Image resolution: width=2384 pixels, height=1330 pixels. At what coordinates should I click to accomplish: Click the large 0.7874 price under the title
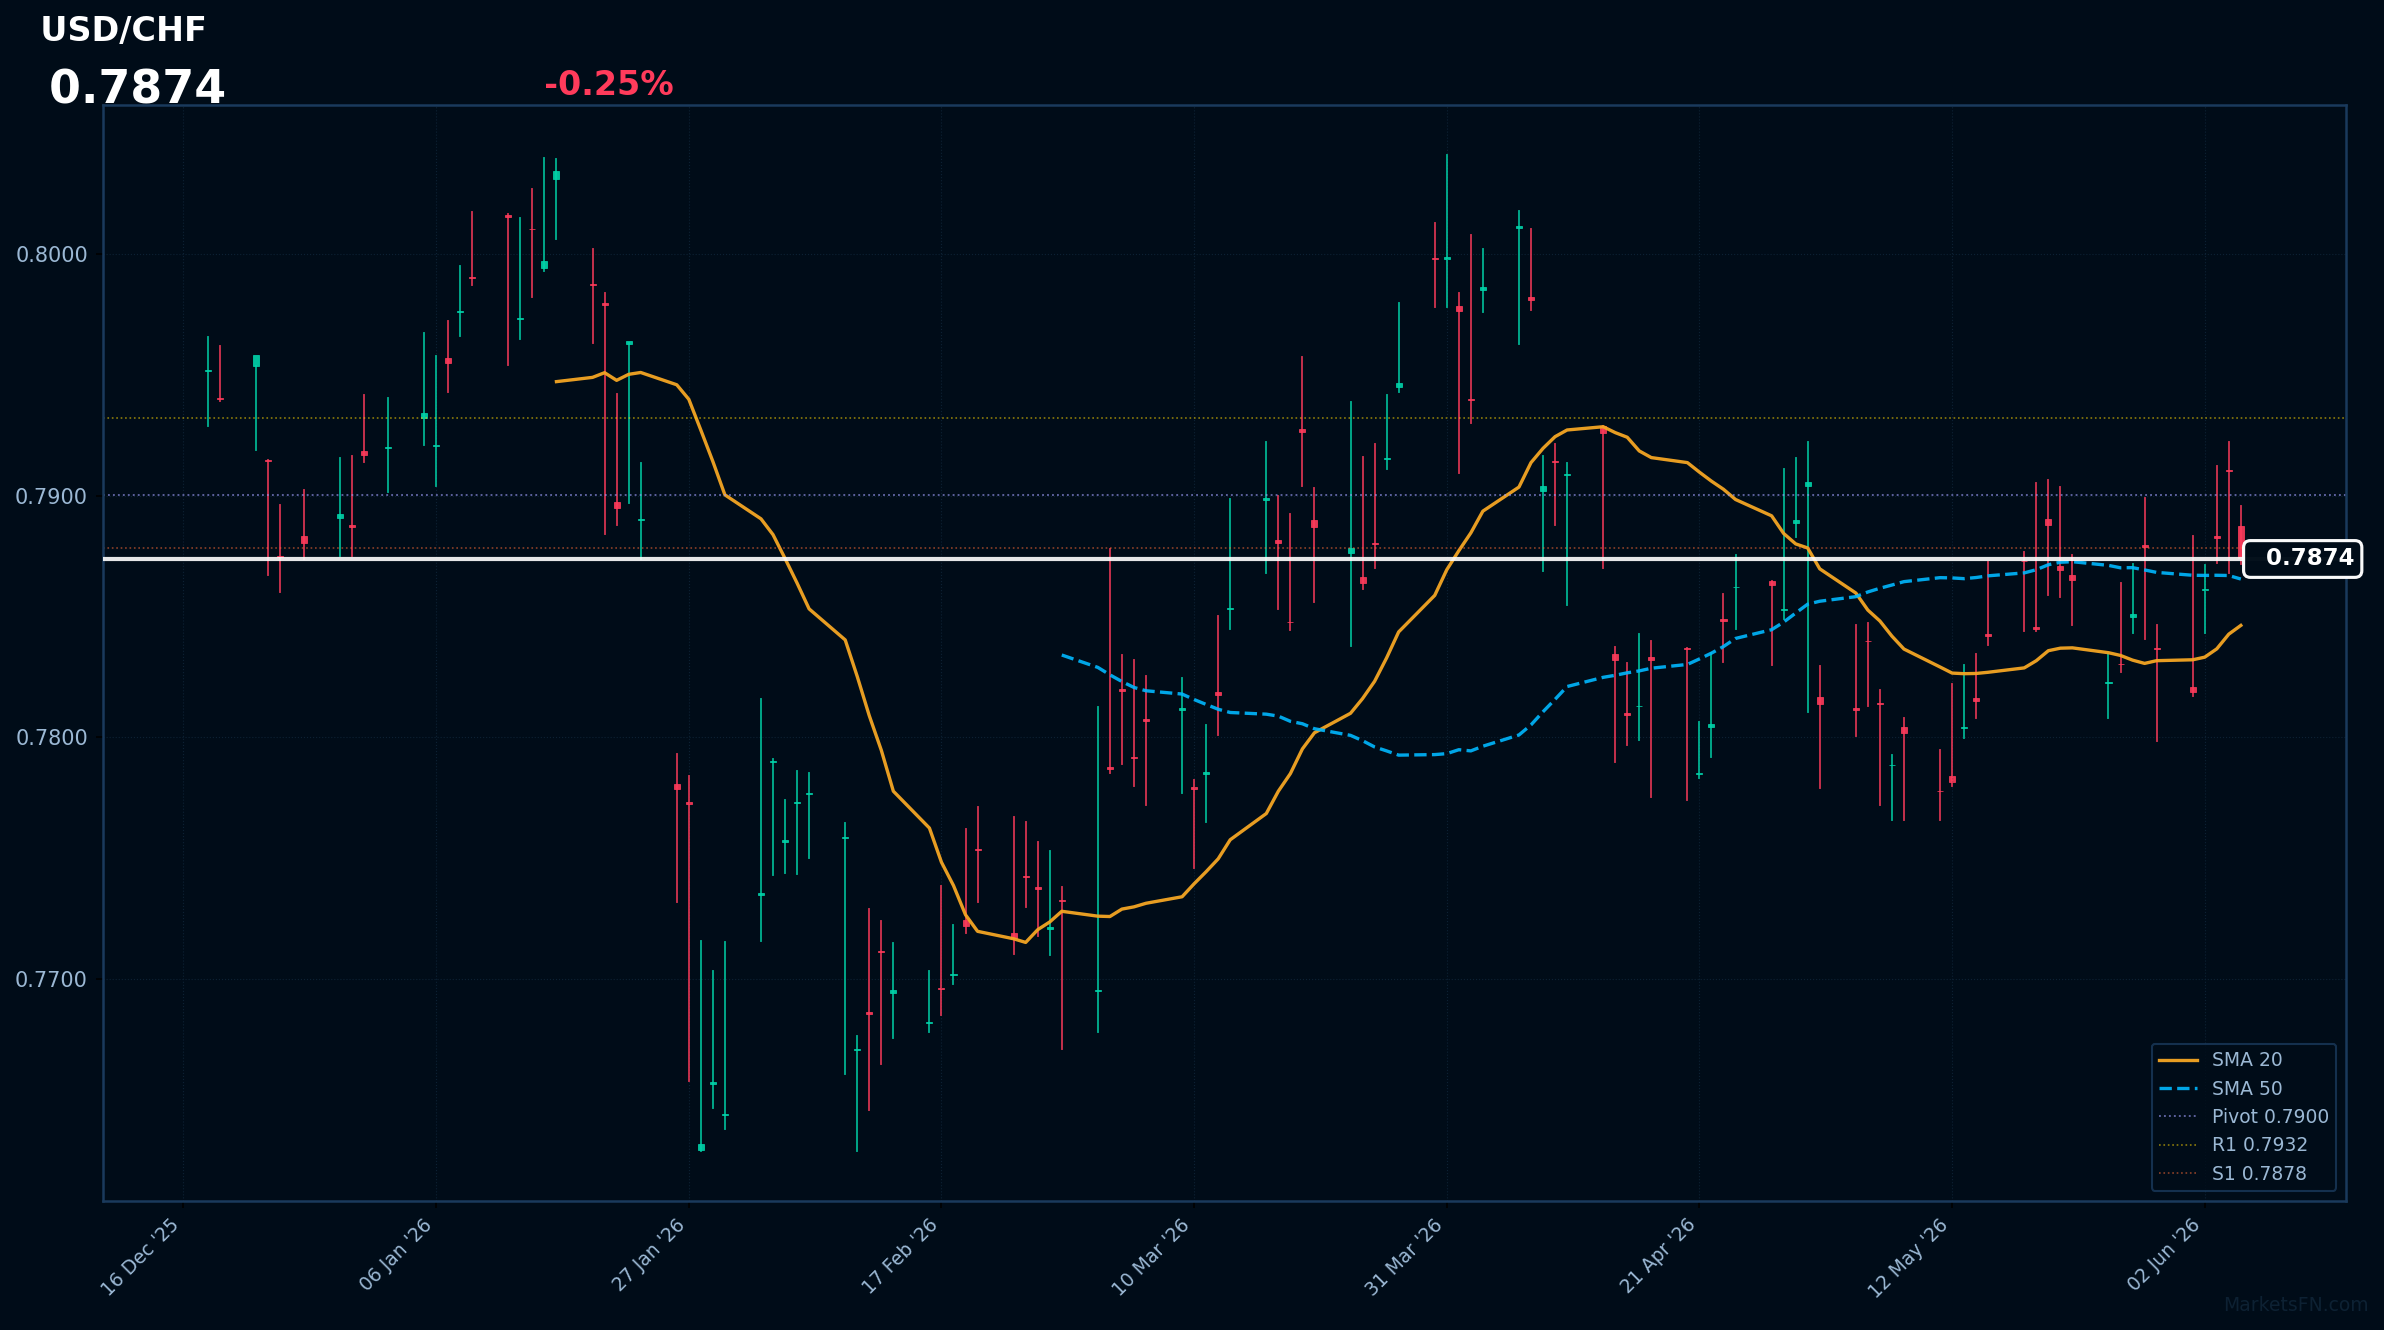click(137, 88)
